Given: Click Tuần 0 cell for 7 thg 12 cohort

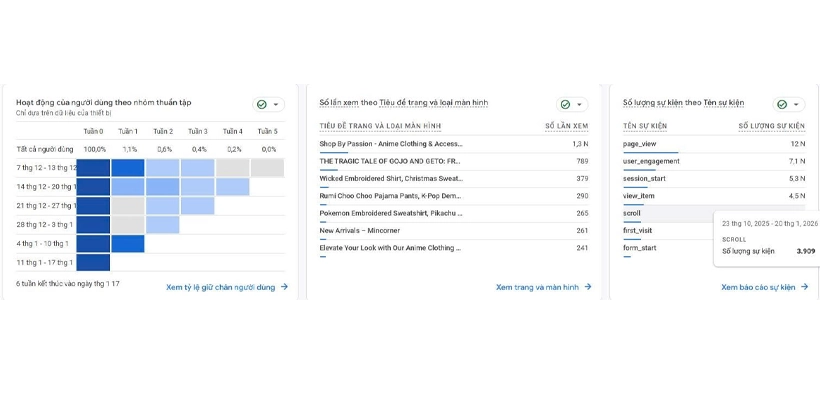Looking at the screenshot, I should pyautogui.click(x=93, y=167).
